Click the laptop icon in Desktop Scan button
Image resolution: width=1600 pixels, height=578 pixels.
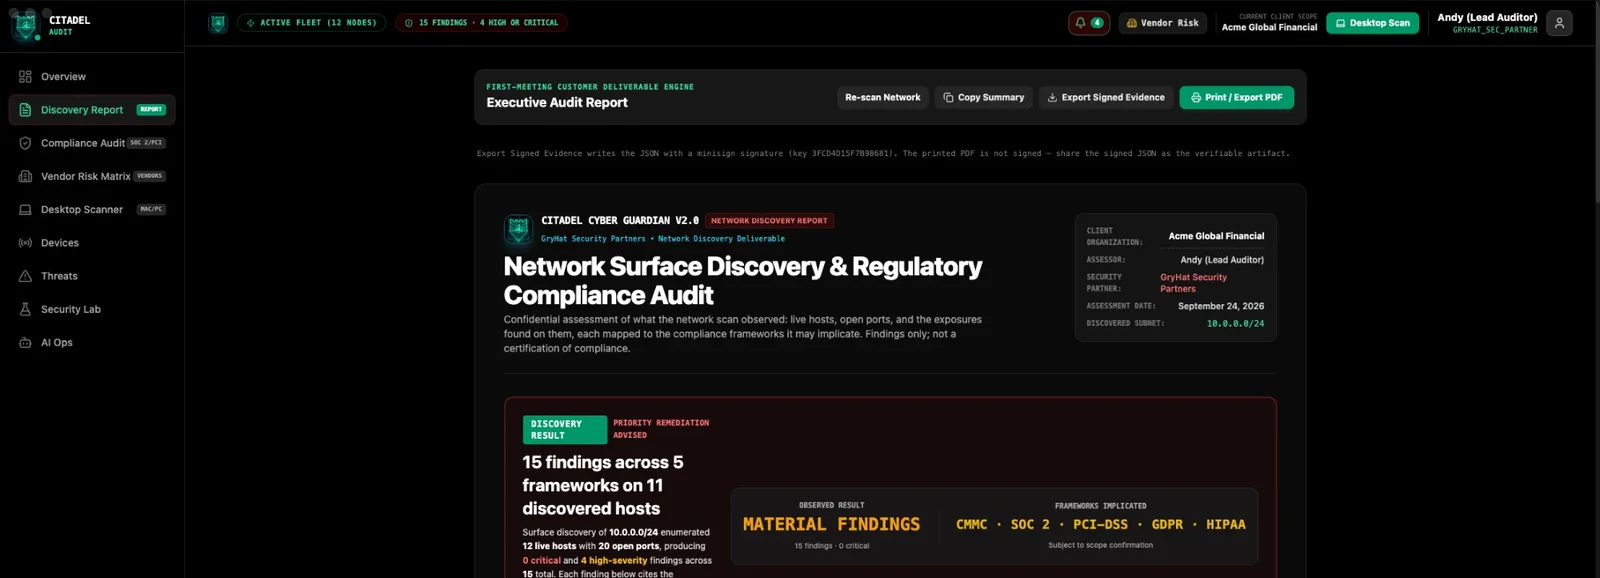tap(1341, 23)
